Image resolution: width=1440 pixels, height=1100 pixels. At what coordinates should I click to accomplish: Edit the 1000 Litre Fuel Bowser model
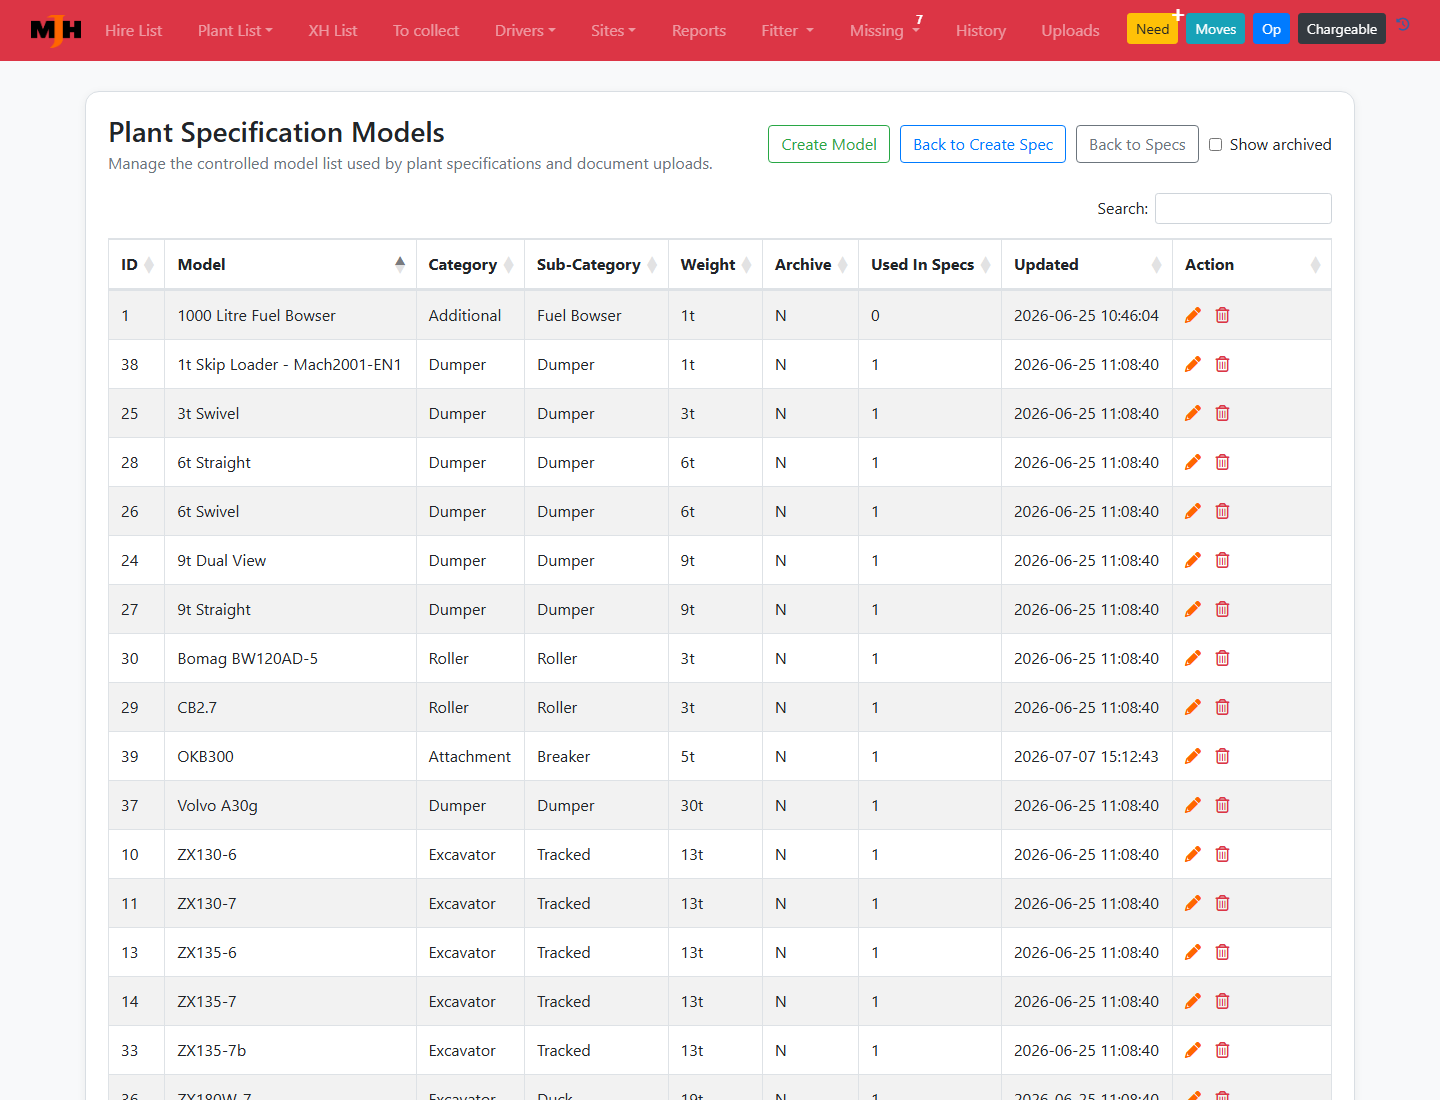tap(1192, 316)
